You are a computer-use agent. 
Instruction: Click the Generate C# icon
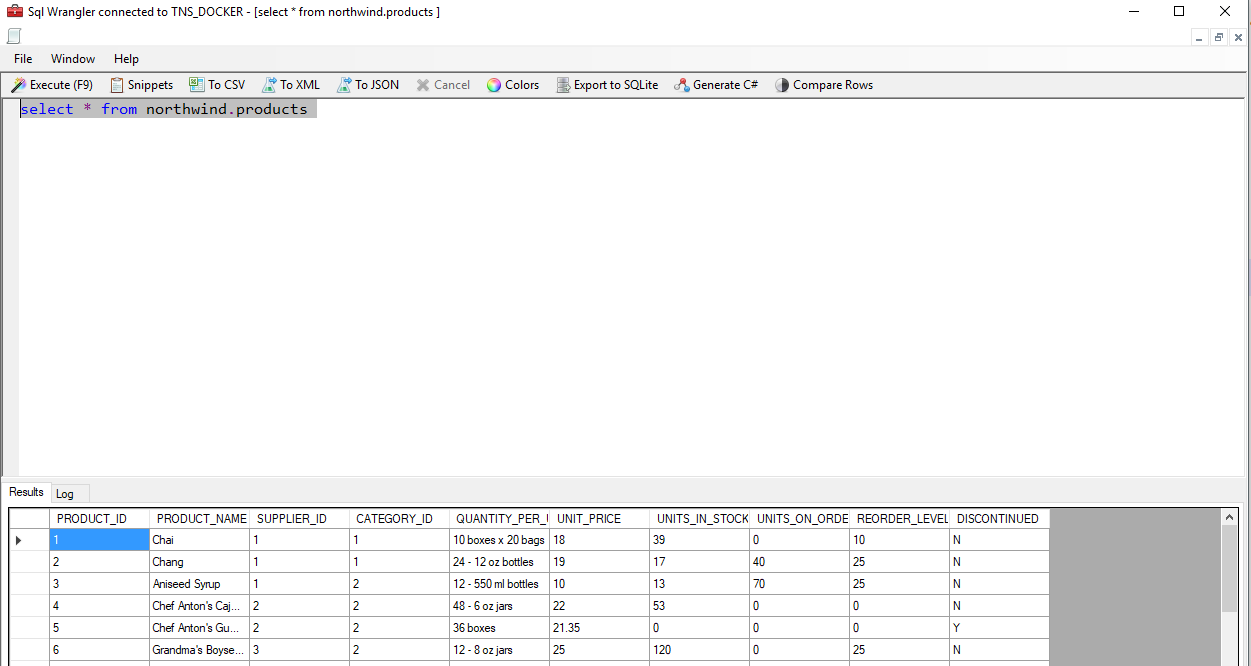click(682, 85)
